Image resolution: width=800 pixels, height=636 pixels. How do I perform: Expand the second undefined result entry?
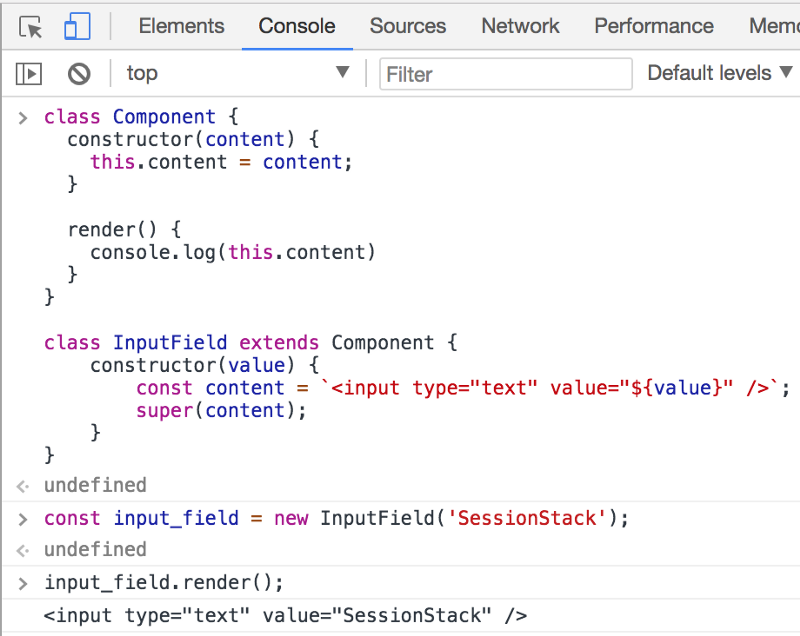pos(22,550)
